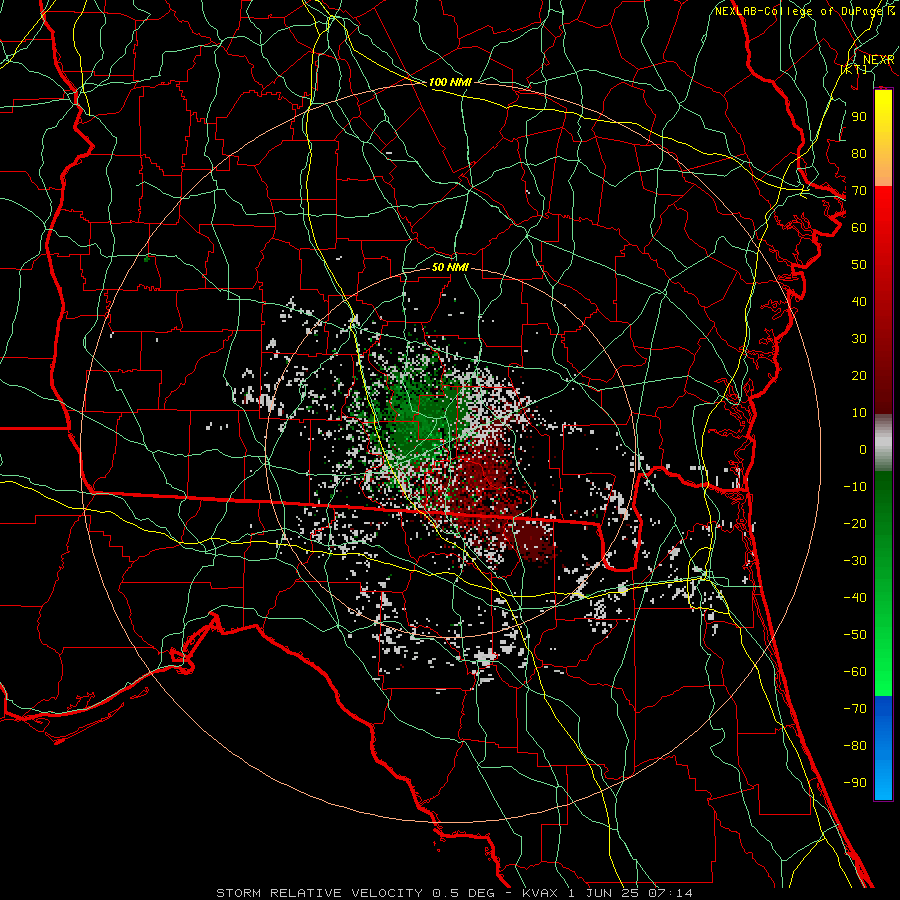
Task: Click the yellow segment atop the color bar
Action: pos(883,138)
